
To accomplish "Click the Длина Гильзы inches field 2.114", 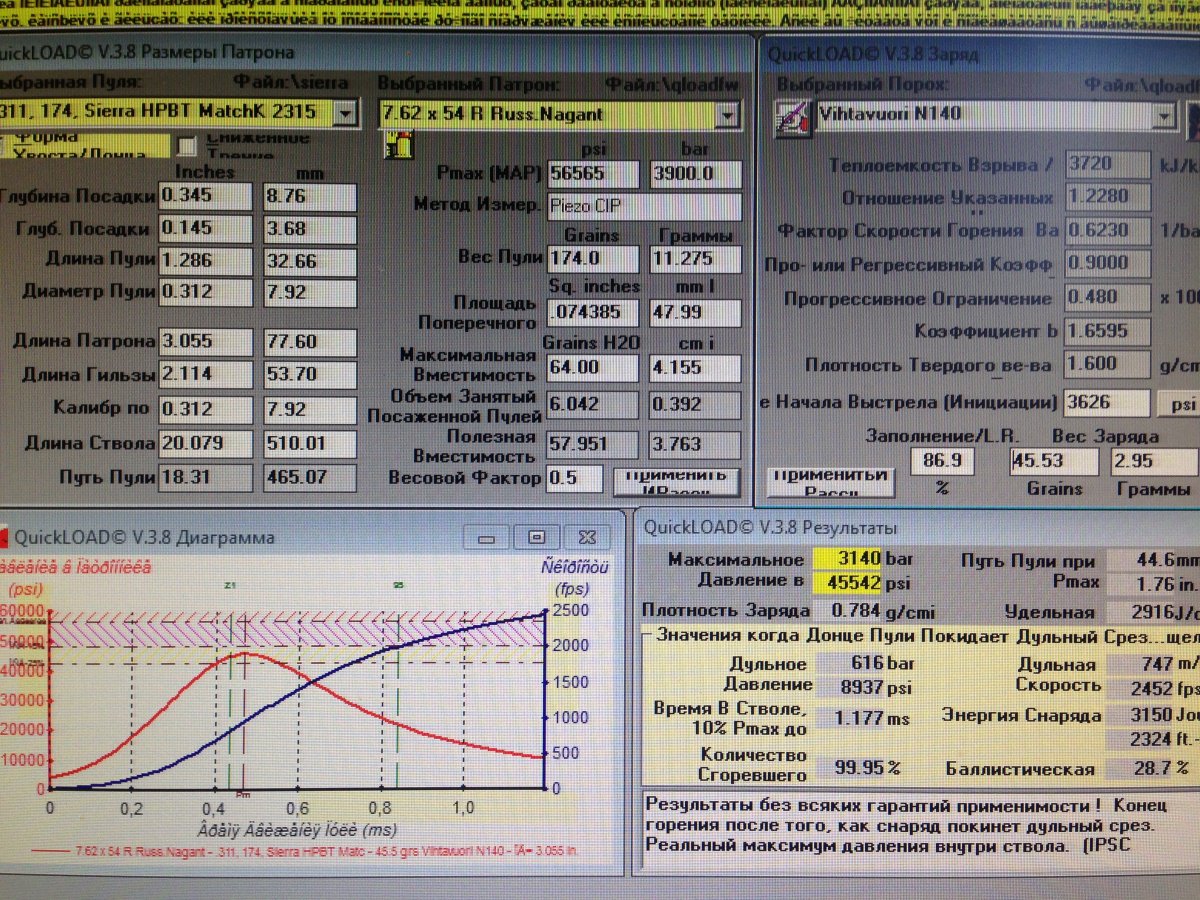I will click(206, 376).
